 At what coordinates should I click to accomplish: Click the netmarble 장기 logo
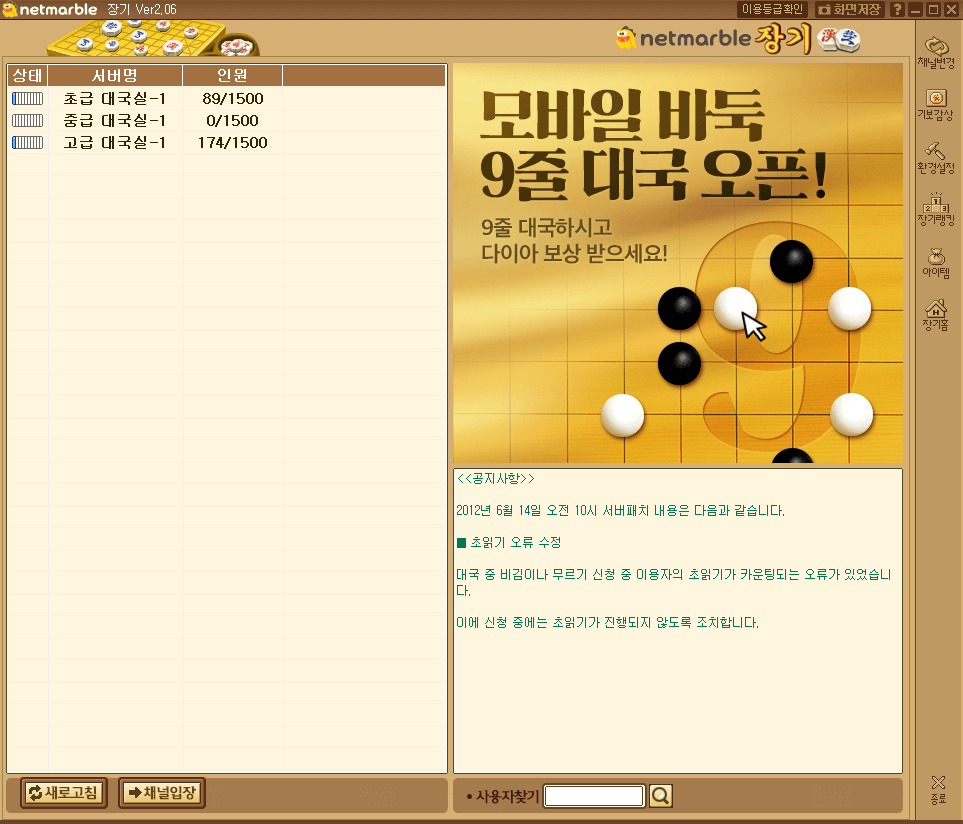[x=738, y=39]
